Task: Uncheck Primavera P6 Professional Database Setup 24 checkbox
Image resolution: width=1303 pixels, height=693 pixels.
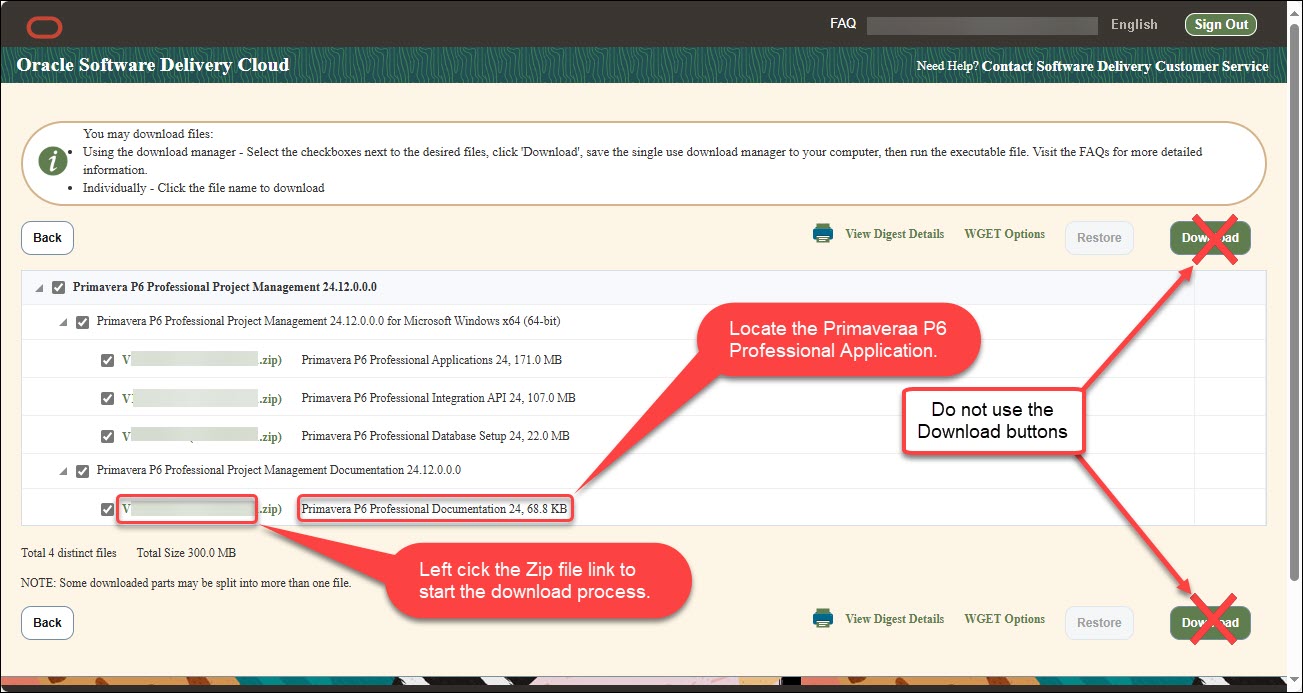Action: (107, 436)
